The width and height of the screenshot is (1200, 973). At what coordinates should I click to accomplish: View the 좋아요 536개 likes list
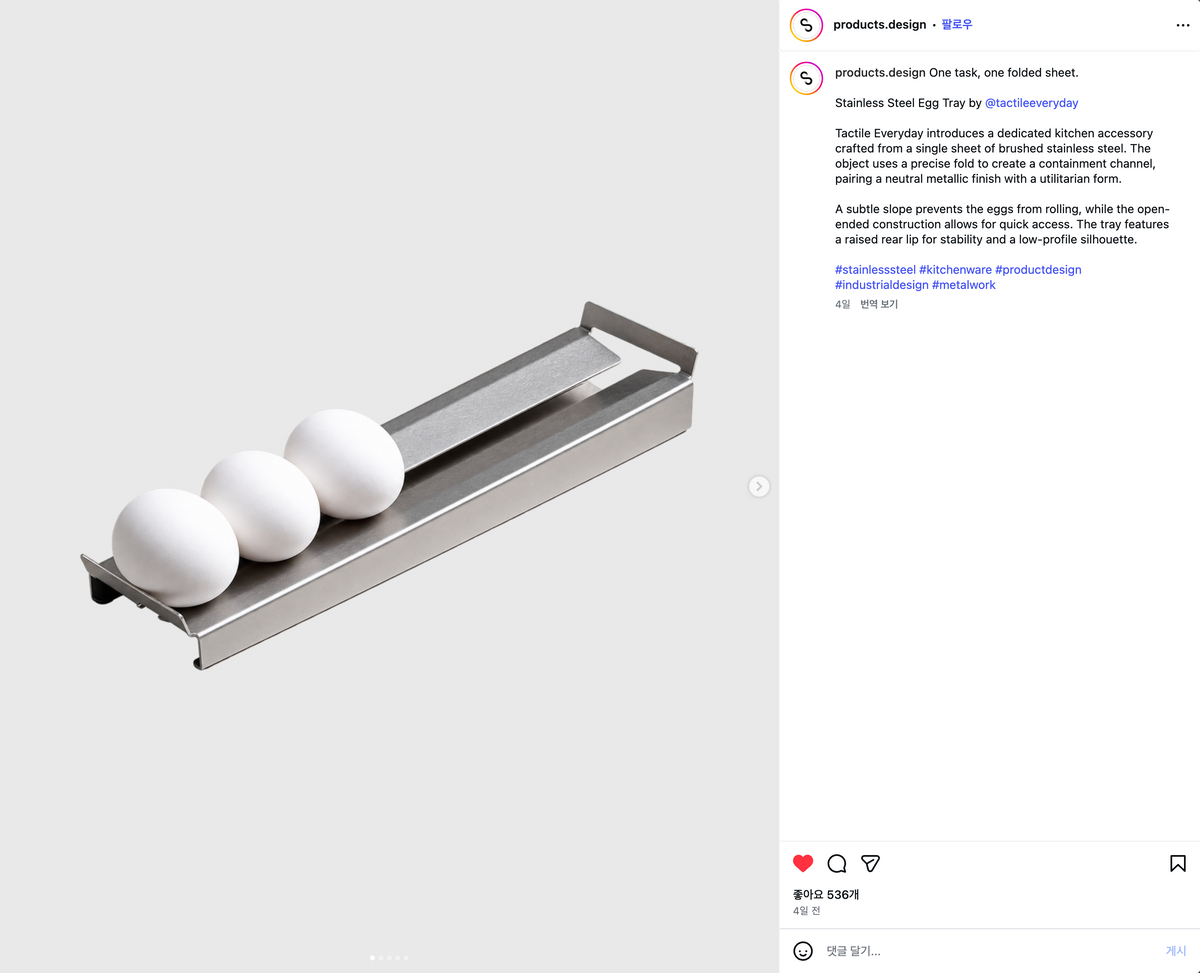[x=826, y=894]
